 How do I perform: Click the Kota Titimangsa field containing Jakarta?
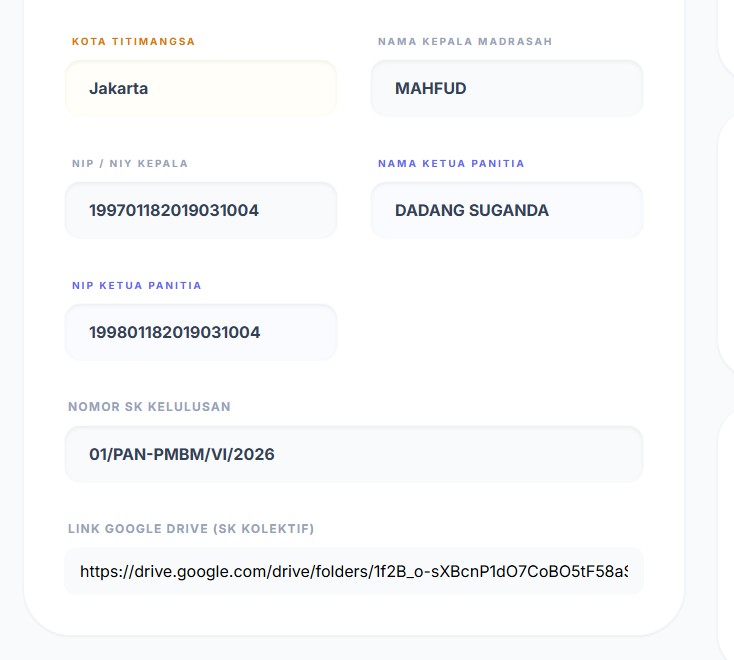(x=201, y=88)
